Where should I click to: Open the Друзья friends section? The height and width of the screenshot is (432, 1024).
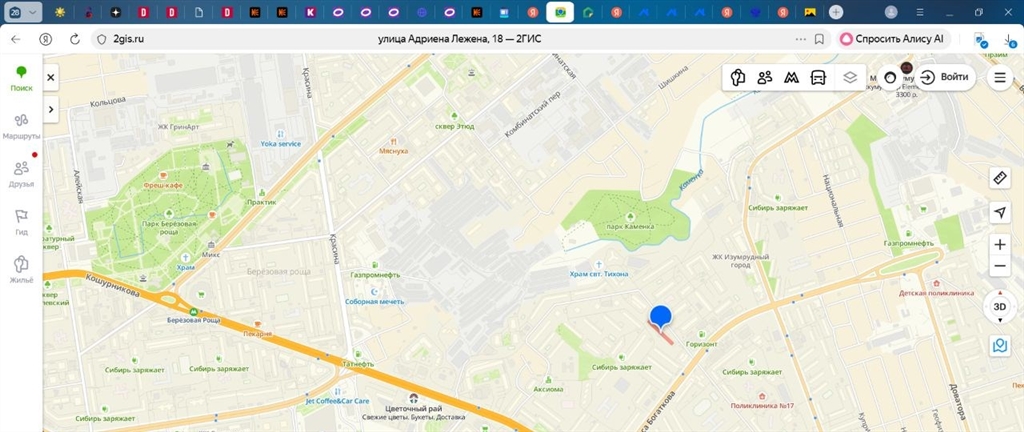click(x=21, y=172)
